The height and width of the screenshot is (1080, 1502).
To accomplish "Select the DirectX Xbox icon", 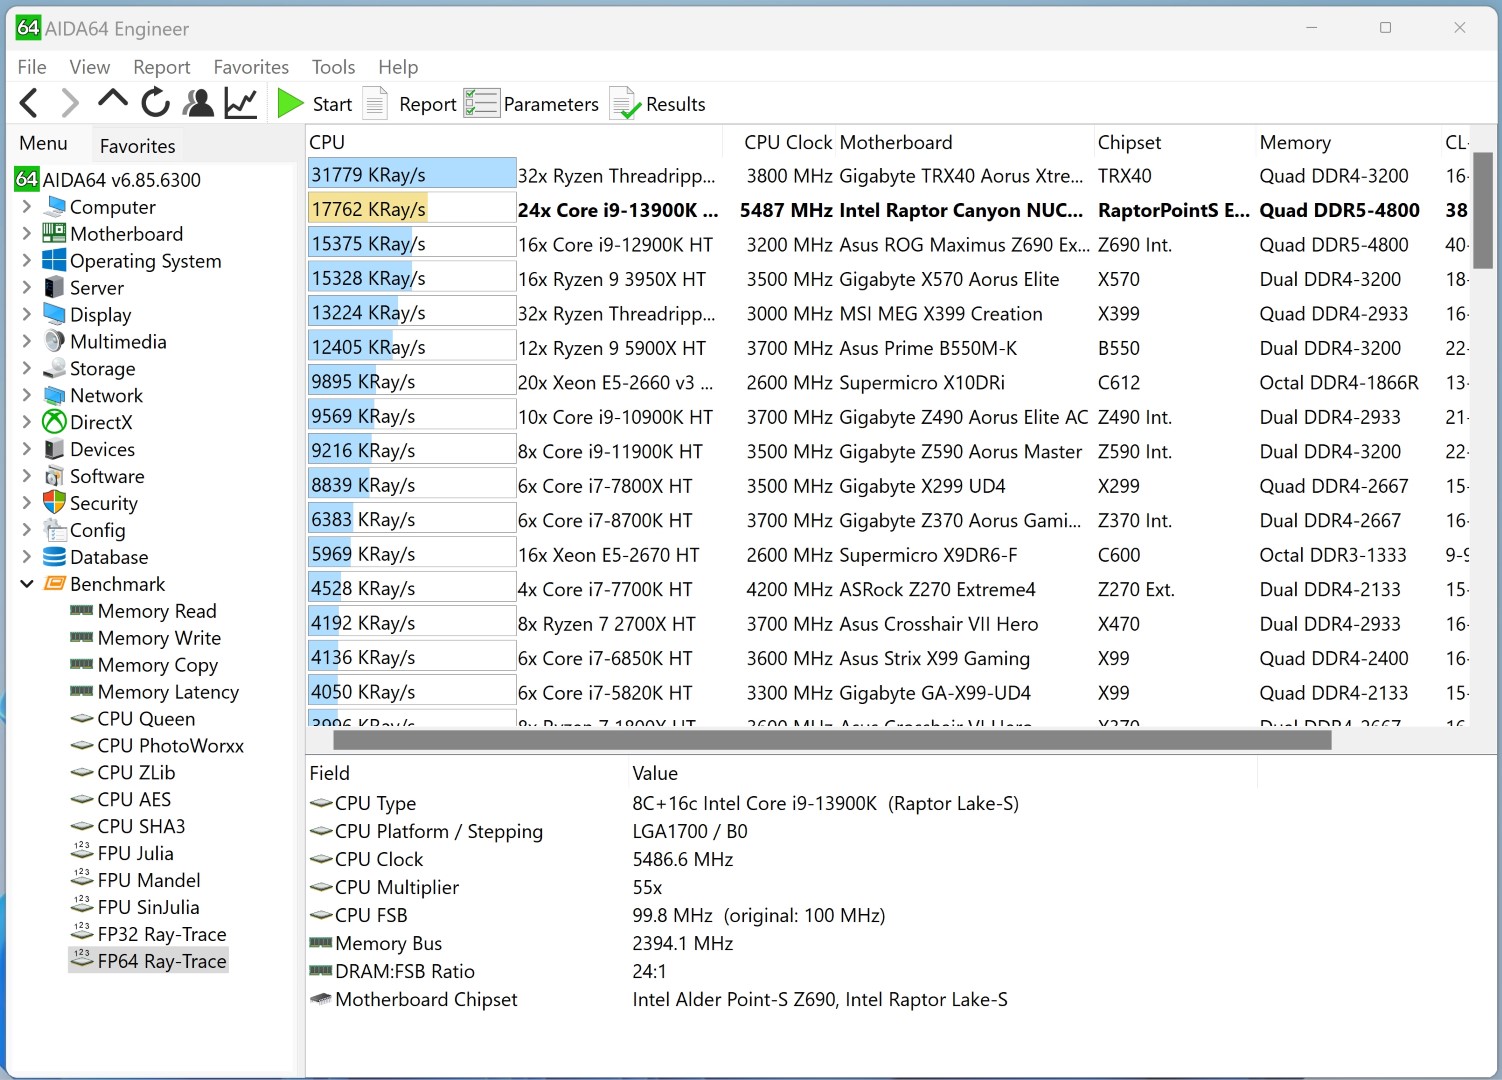I will click(x=54, y=423).
